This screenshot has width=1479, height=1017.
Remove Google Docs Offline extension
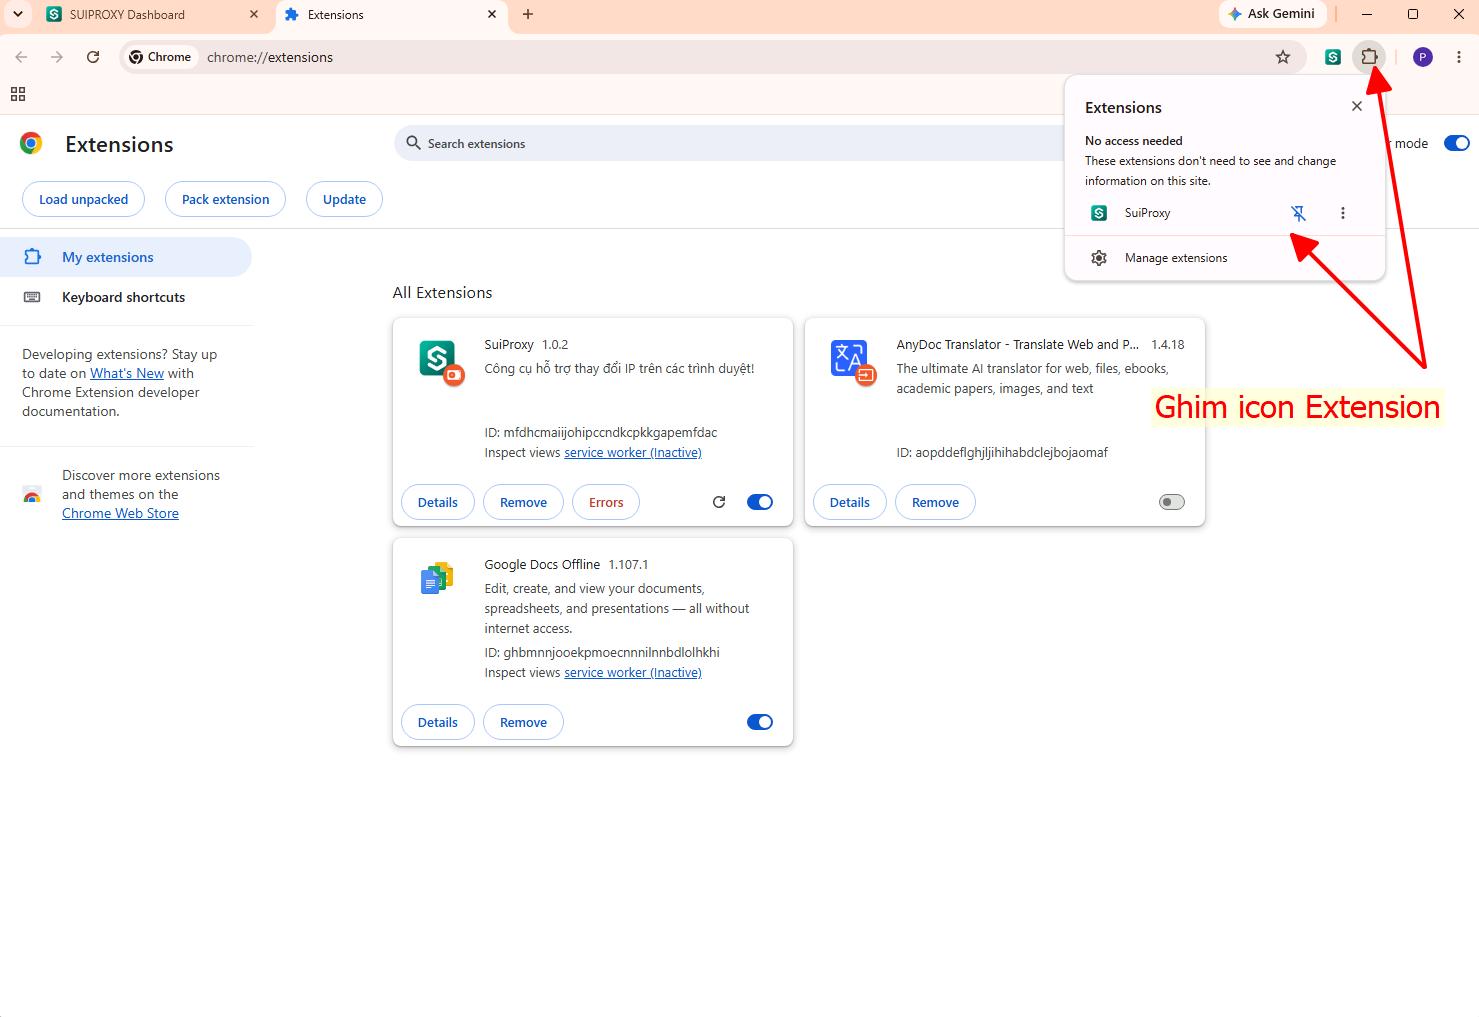[523, 722]
